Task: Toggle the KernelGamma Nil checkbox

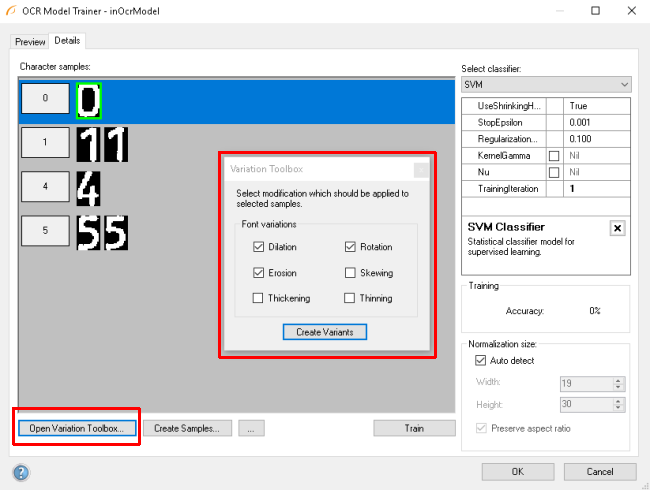Action: pyautogui.click(x=553, y=155)
